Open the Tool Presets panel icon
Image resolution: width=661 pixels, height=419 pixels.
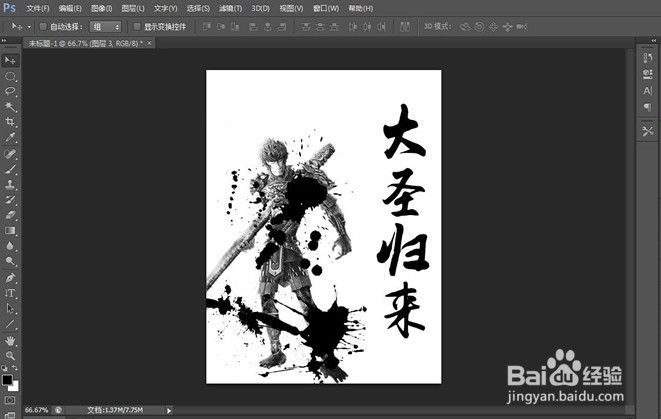pyautogui.click(x=648, y=131)
